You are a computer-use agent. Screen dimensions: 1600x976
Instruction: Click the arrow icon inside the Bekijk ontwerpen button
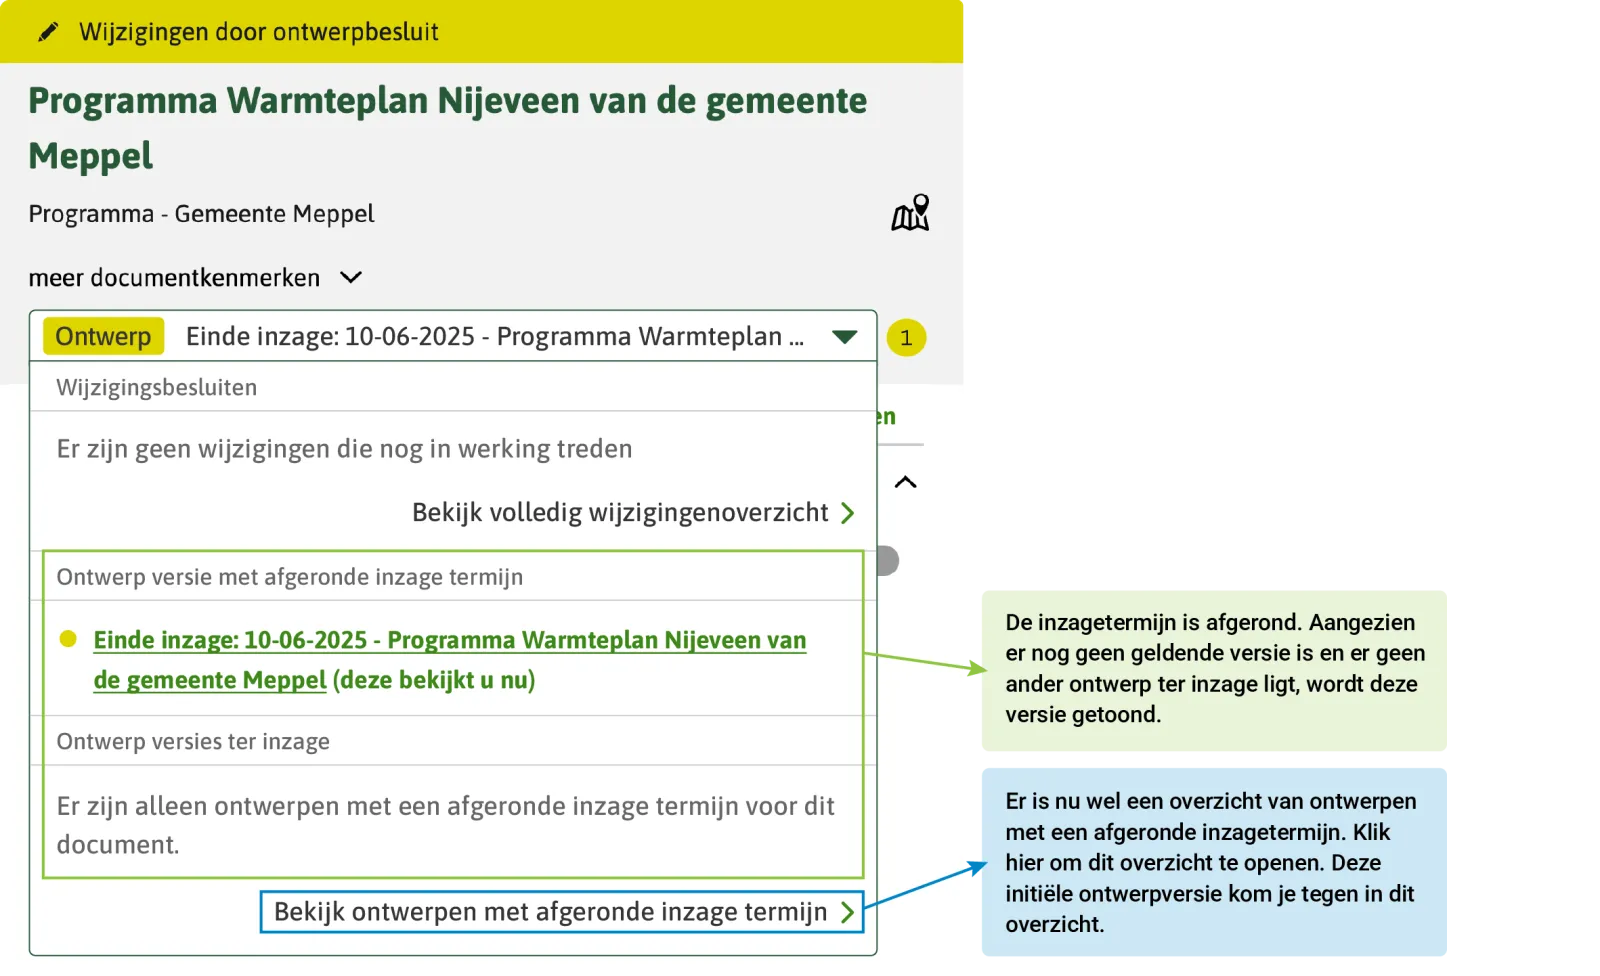(846, 912)
